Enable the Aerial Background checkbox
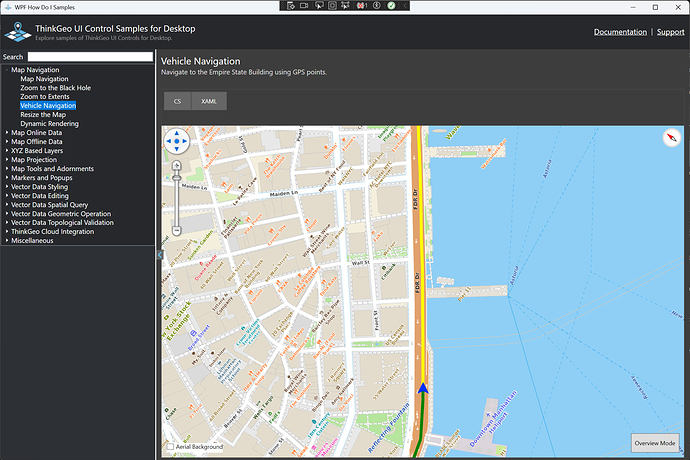The image size is (690, 460). tap(170, 446)
